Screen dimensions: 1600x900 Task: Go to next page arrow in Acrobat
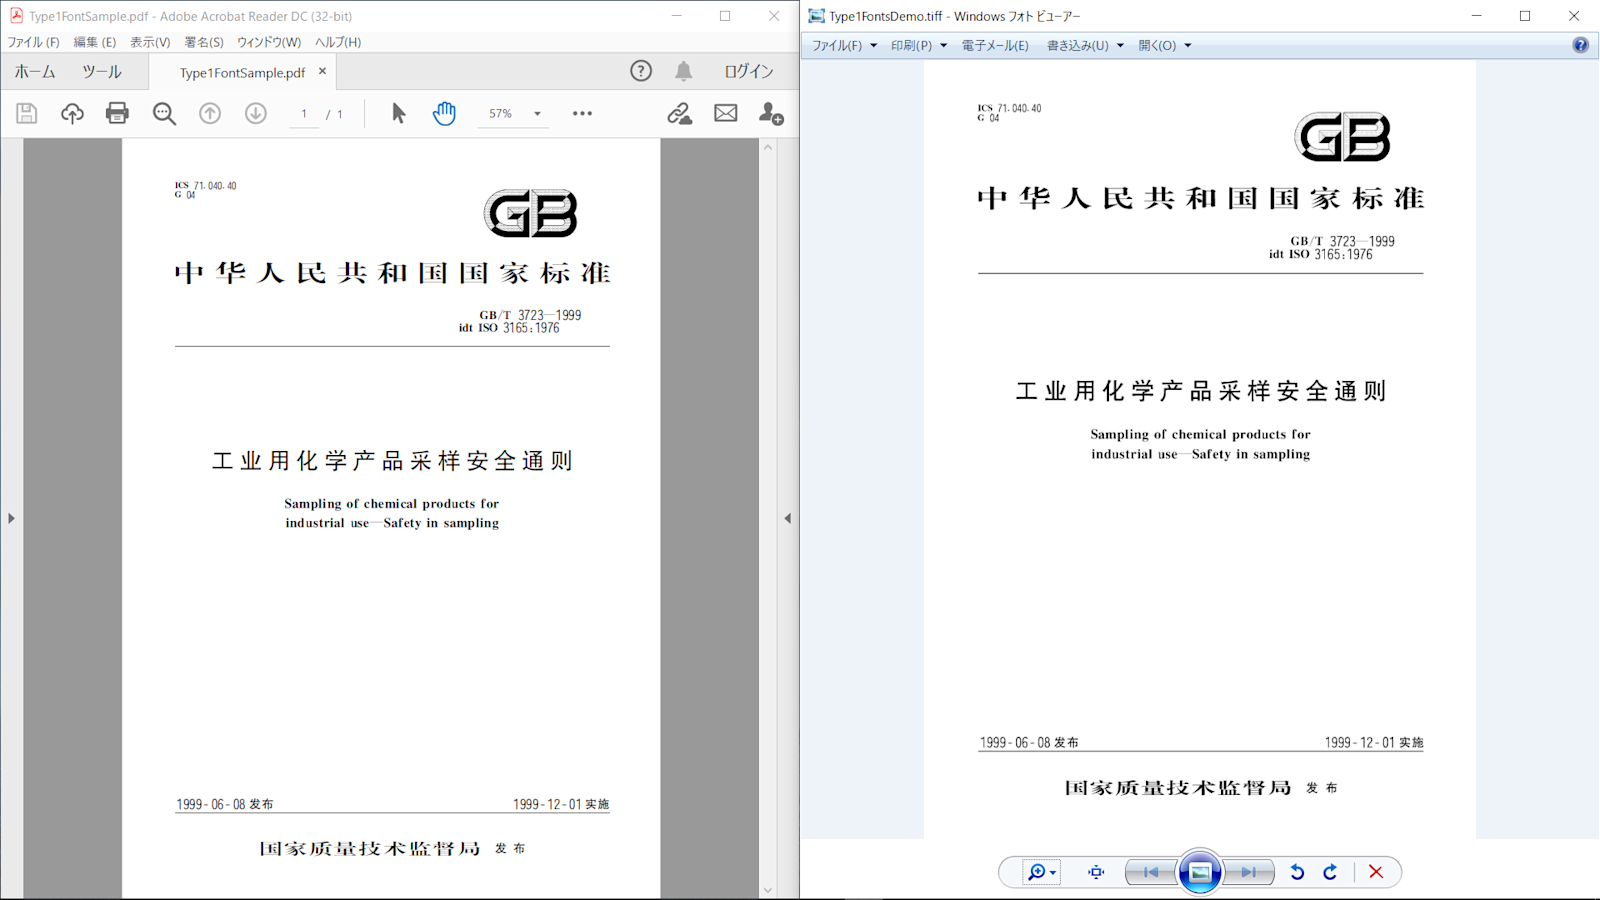256,113
